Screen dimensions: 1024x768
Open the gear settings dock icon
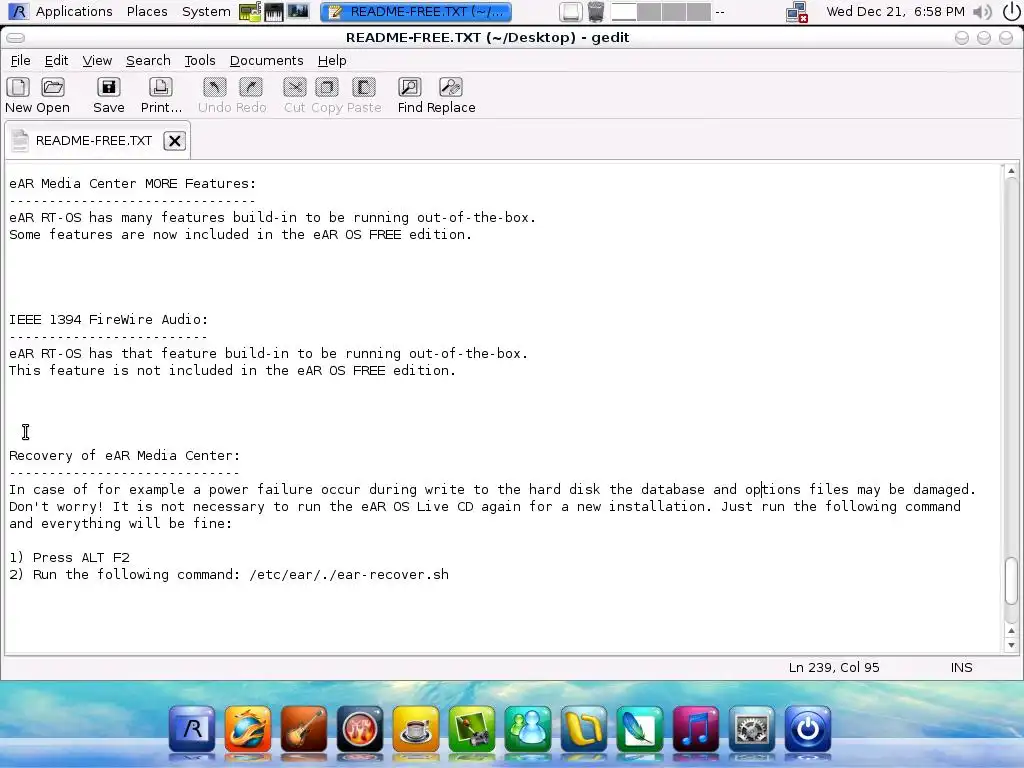pyautogui.click(x=752, y=729)
